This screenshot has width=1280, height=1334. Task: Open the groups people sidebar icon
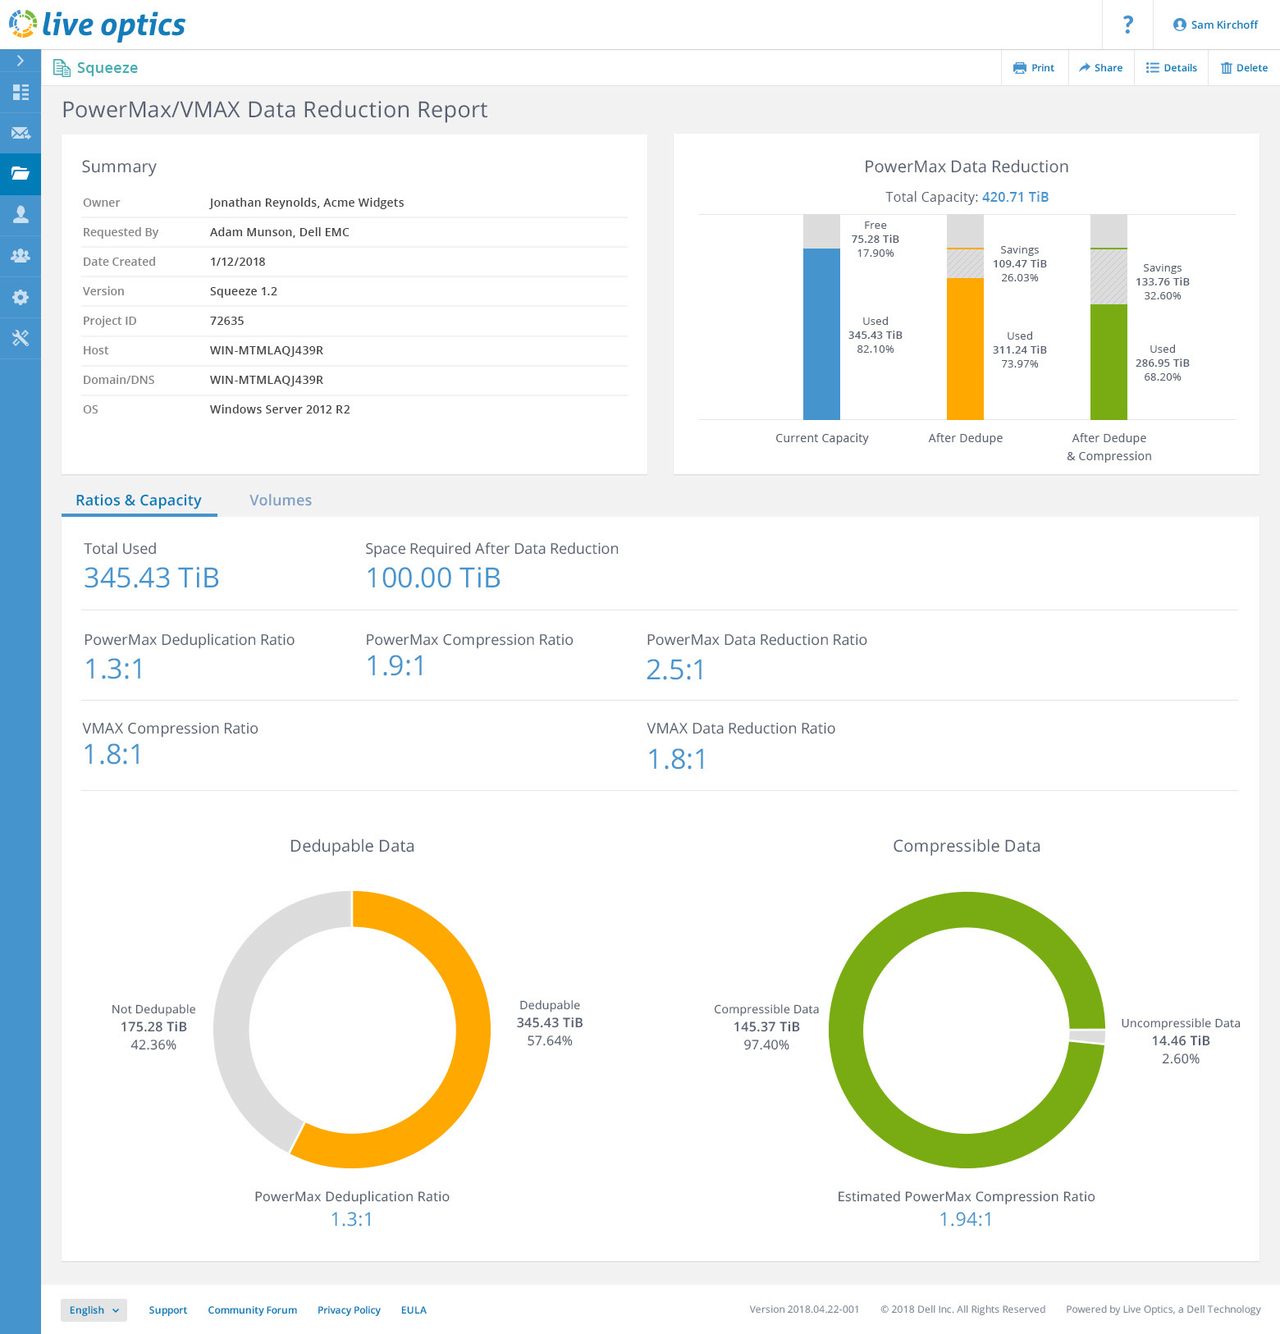click(20, 256)
